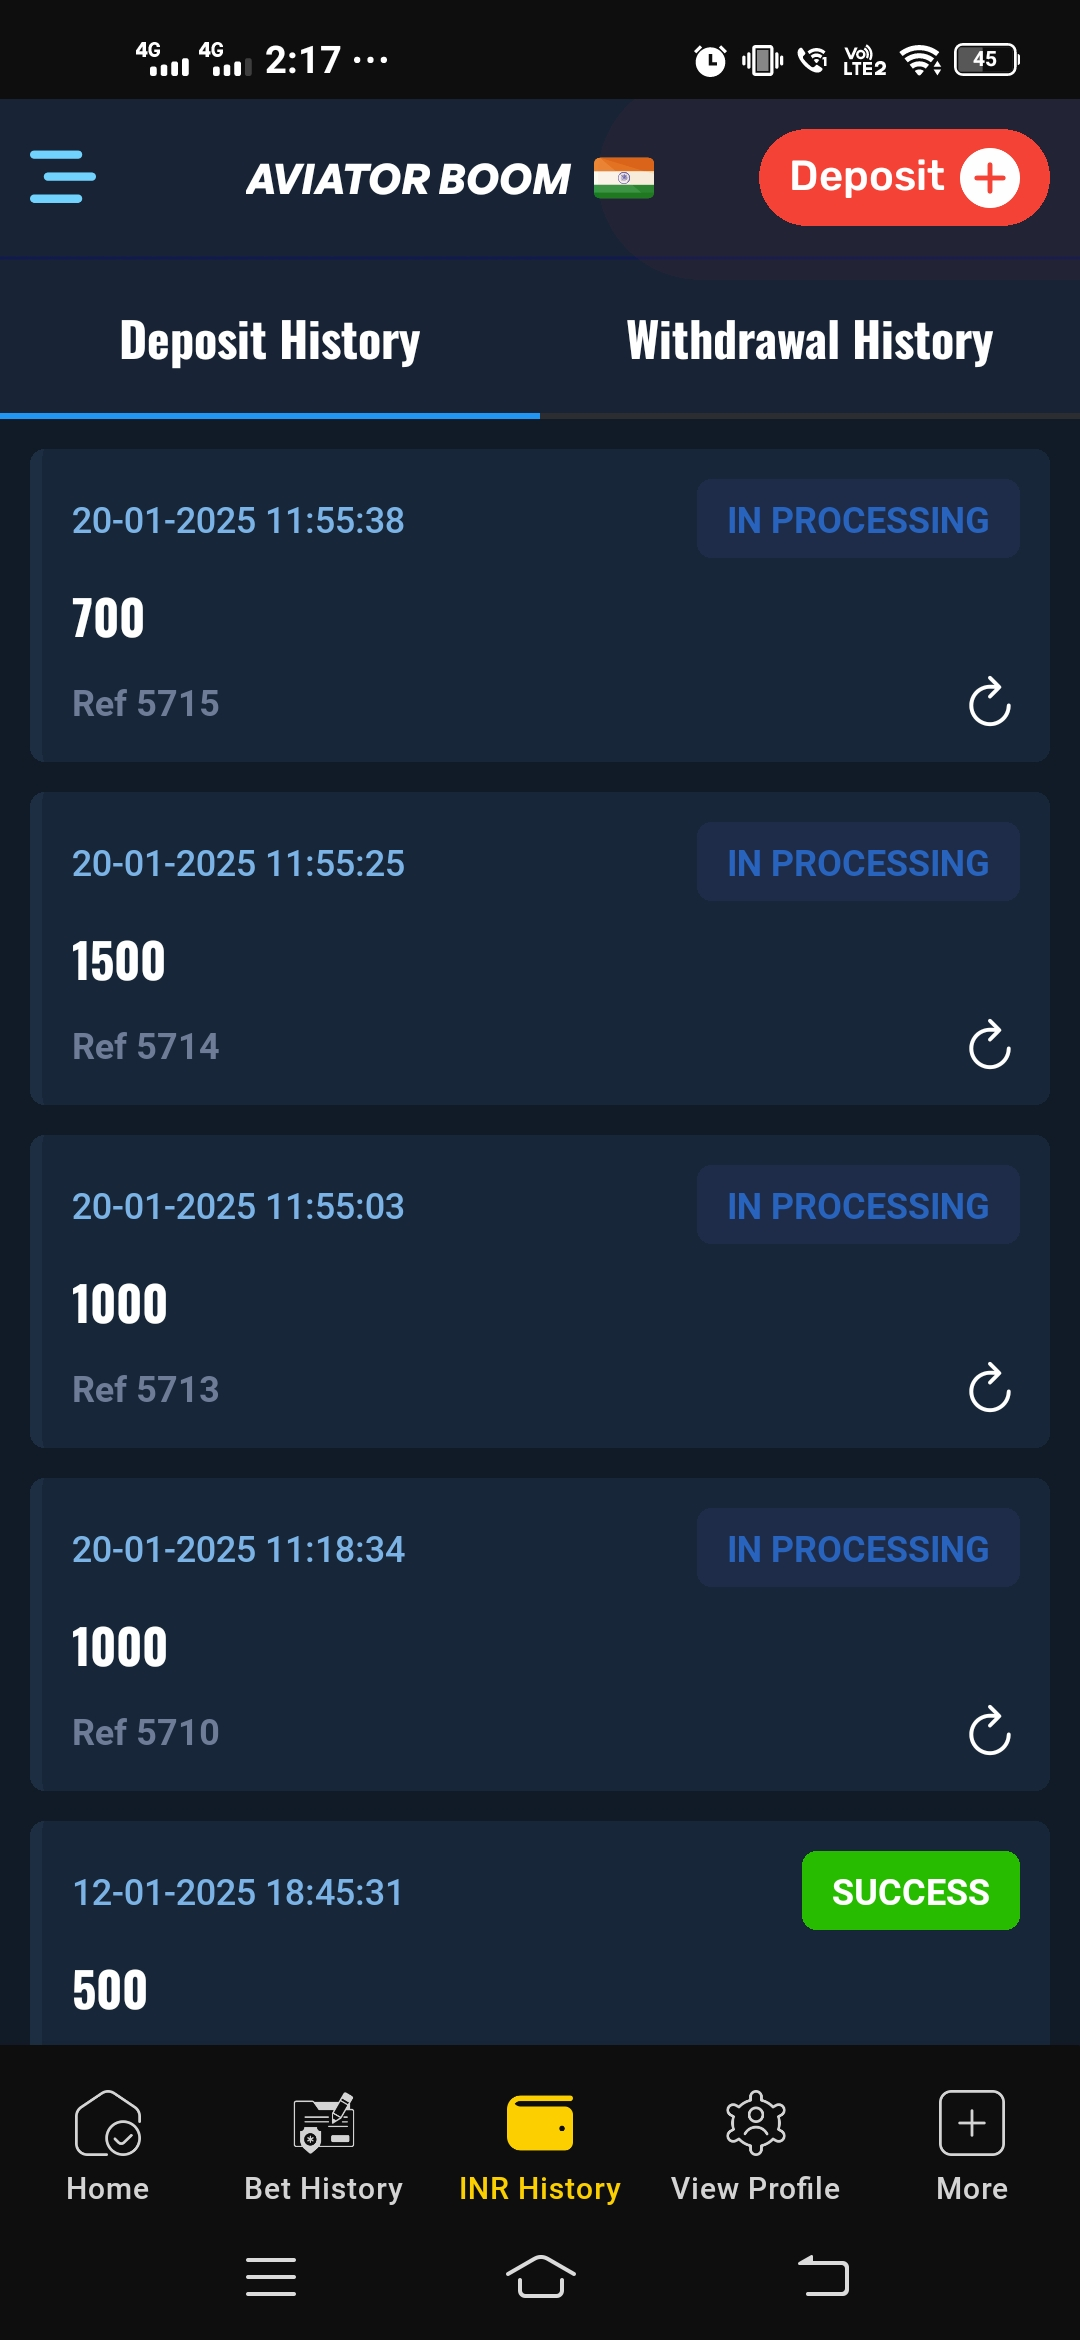
Task: Tap IN PROCESSING badge for 700 deposit
Action: 858,519
